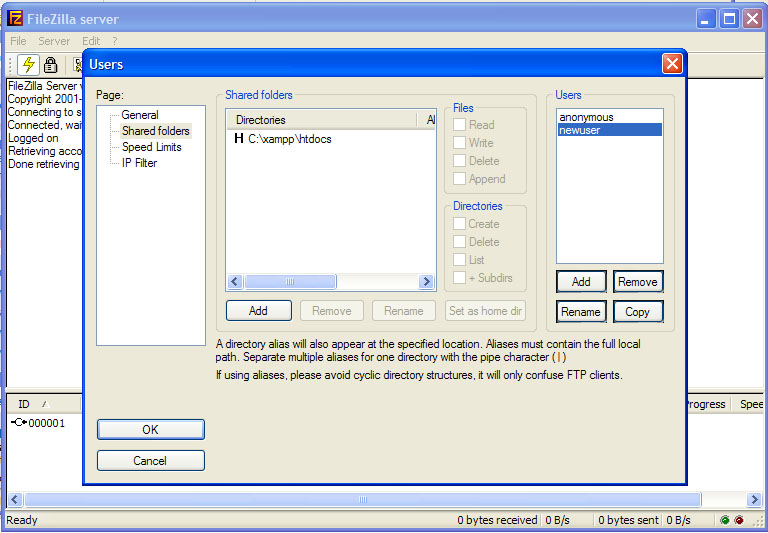Open the Server menu
This screenshot has height=533, width=768.
pos(54,41)
